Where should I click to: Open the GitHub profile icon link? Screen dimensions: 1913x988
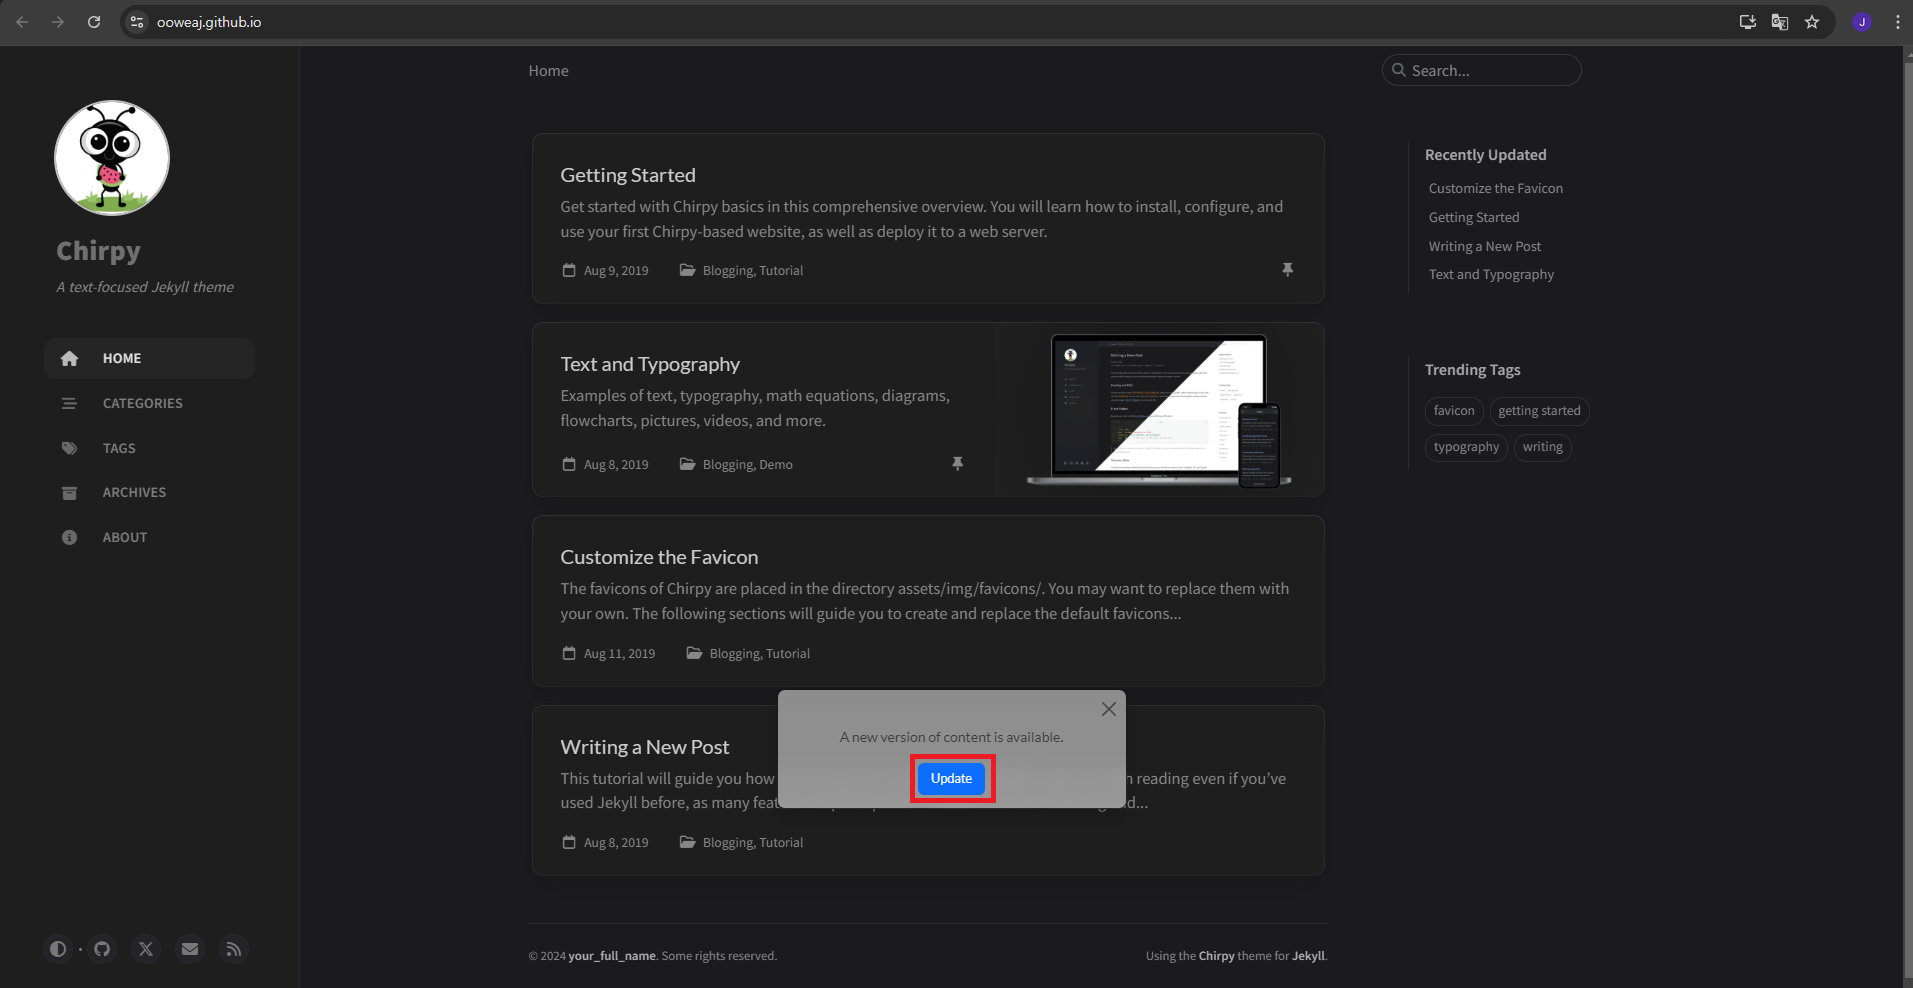[102, 949]
